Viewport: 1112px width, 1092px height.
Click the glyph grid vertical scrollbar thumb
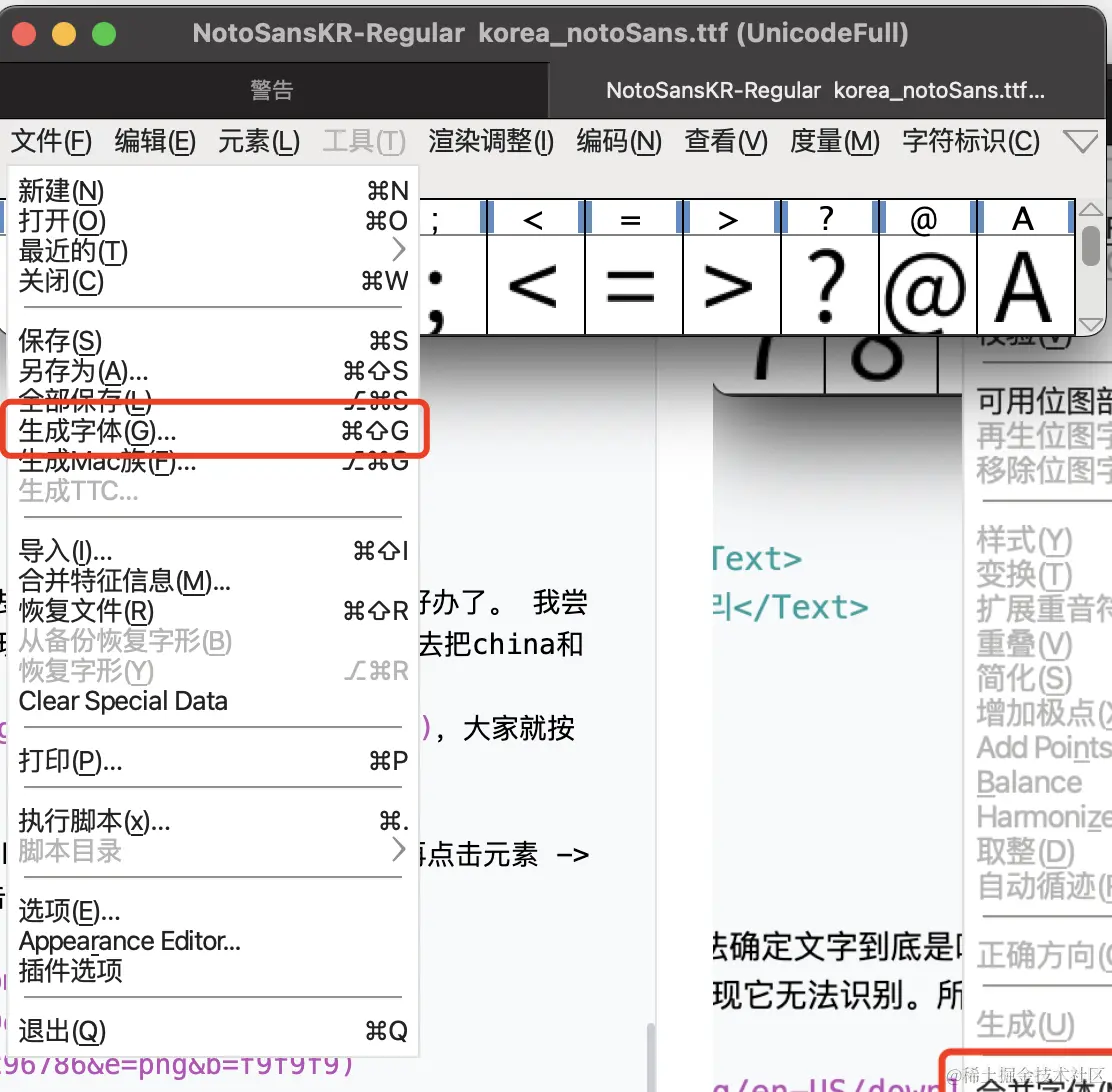pyautogui.click(x=1092, y=244)
